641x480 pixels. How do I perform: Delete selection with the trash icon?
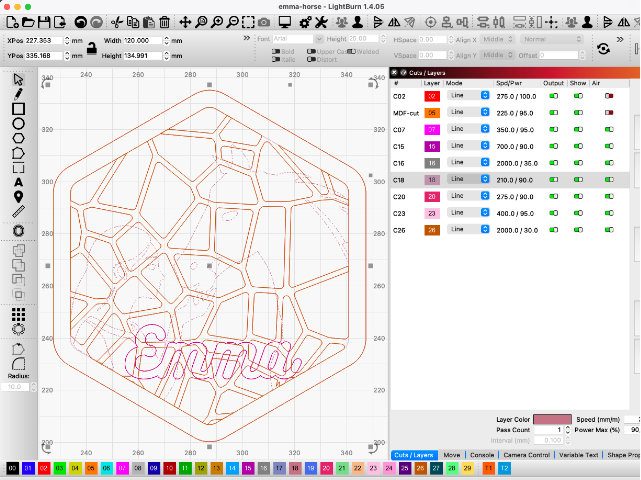click(164, 22)
